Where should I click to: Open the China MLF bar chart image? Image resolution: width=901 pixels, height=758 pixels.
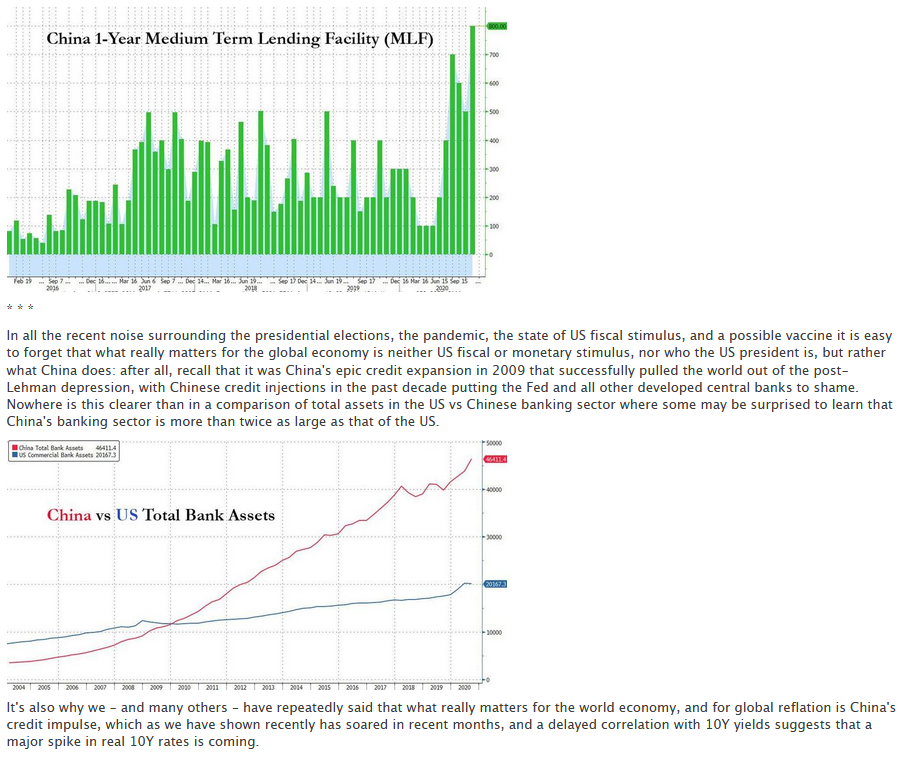coord(257,150)
